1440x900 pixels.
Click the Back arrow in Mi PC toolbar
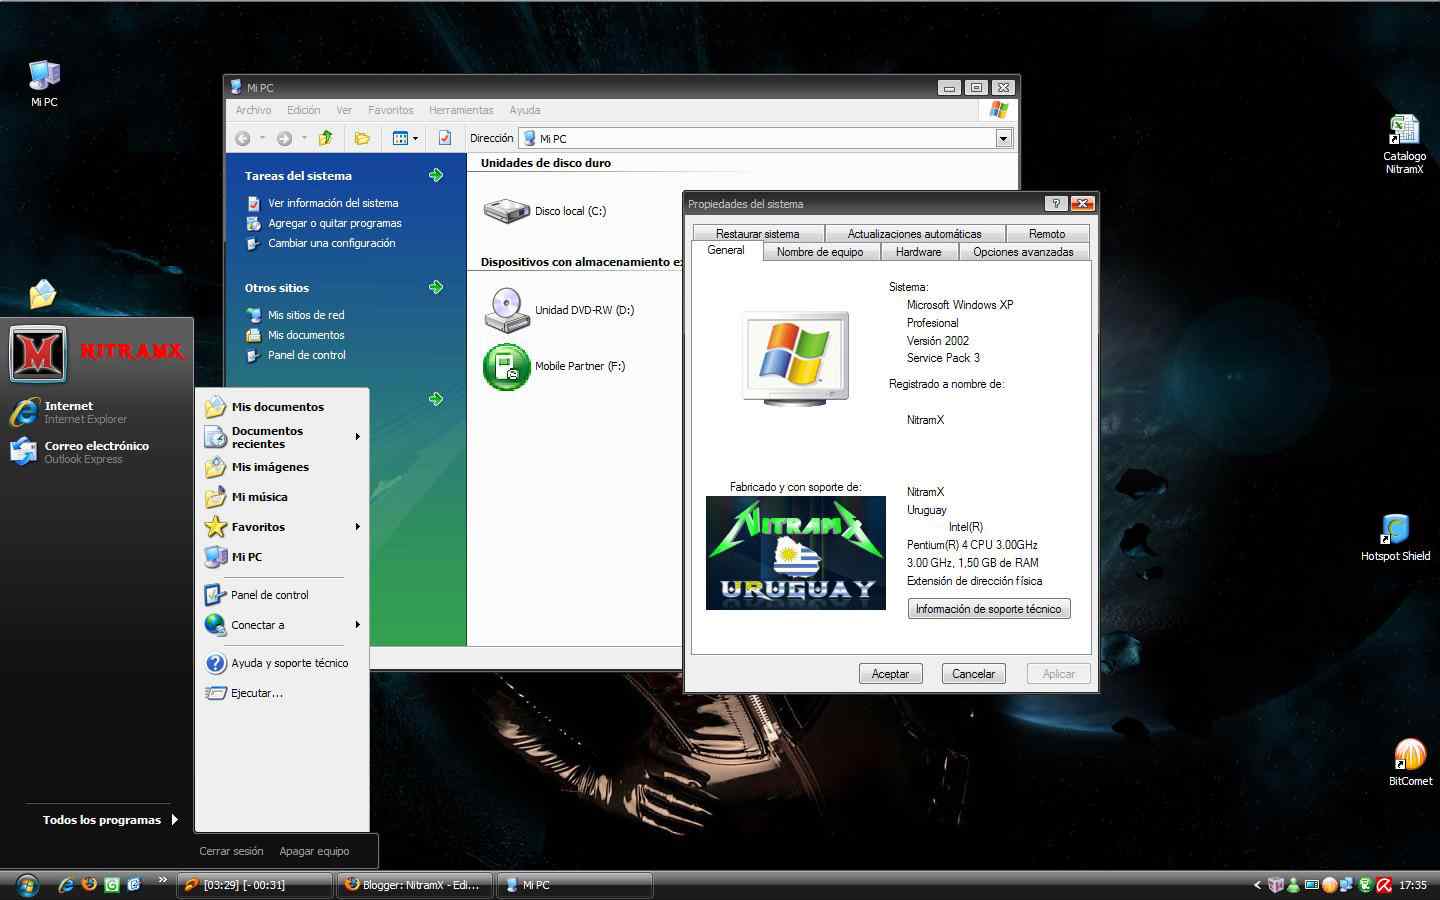click(243, 138)
